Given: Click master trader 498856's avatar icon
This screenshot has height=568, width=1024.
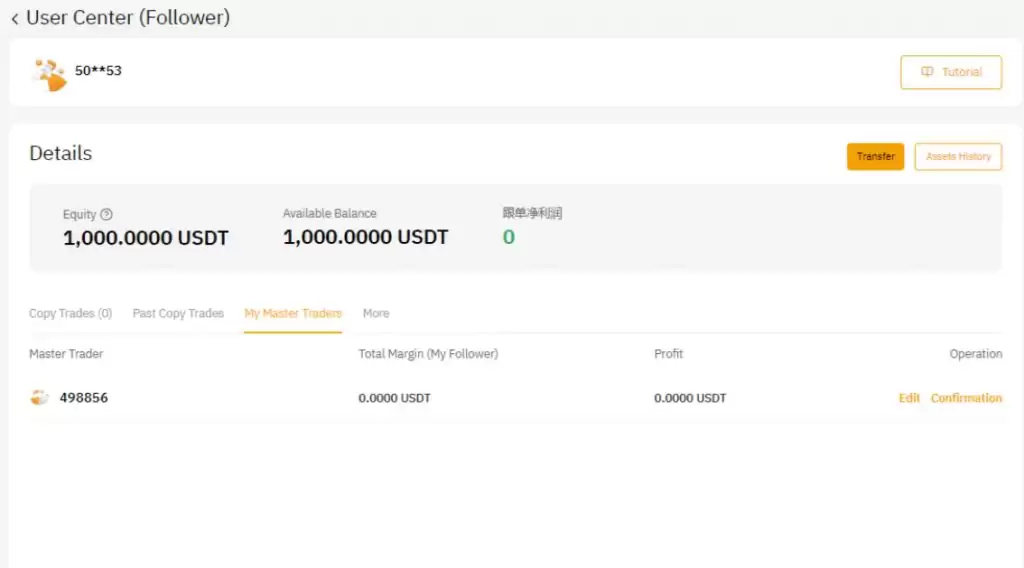Looking at the screenshot, I should point(40,398).
